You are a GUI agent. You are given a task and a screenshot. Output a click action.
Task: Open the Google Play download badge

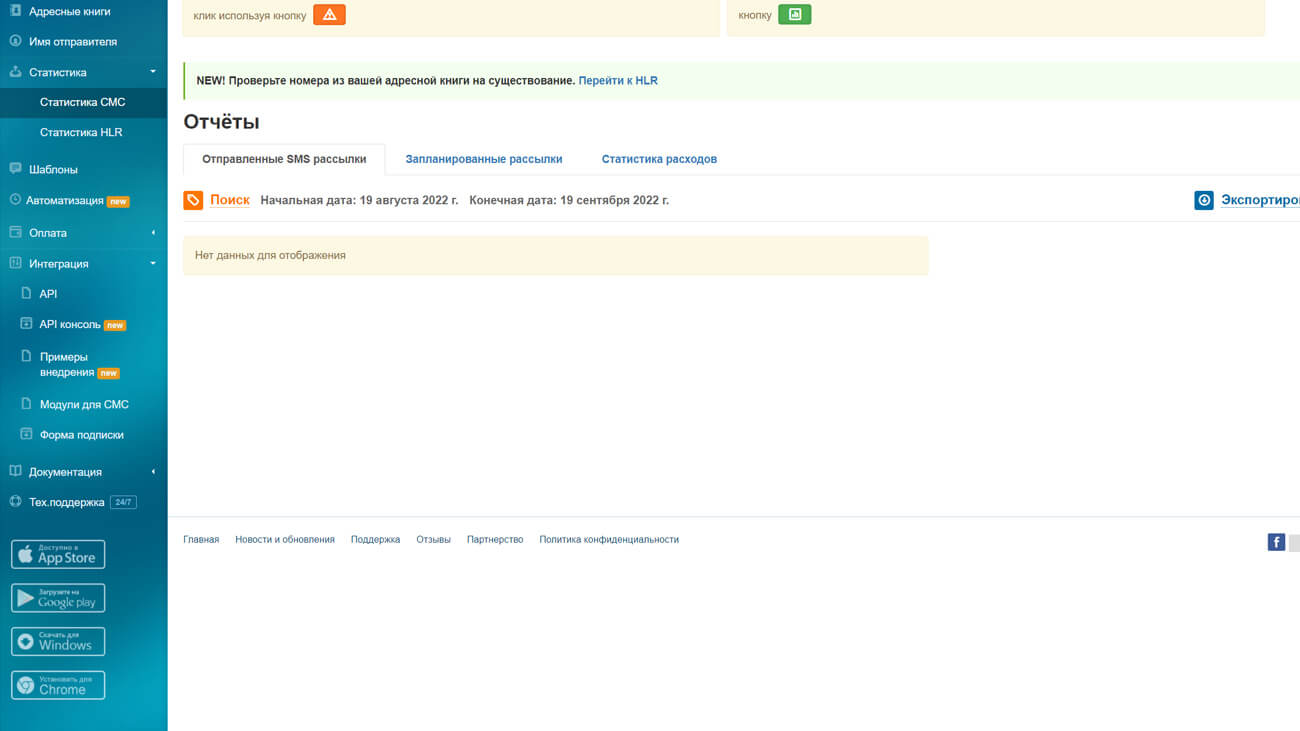[x=58, y=598]
